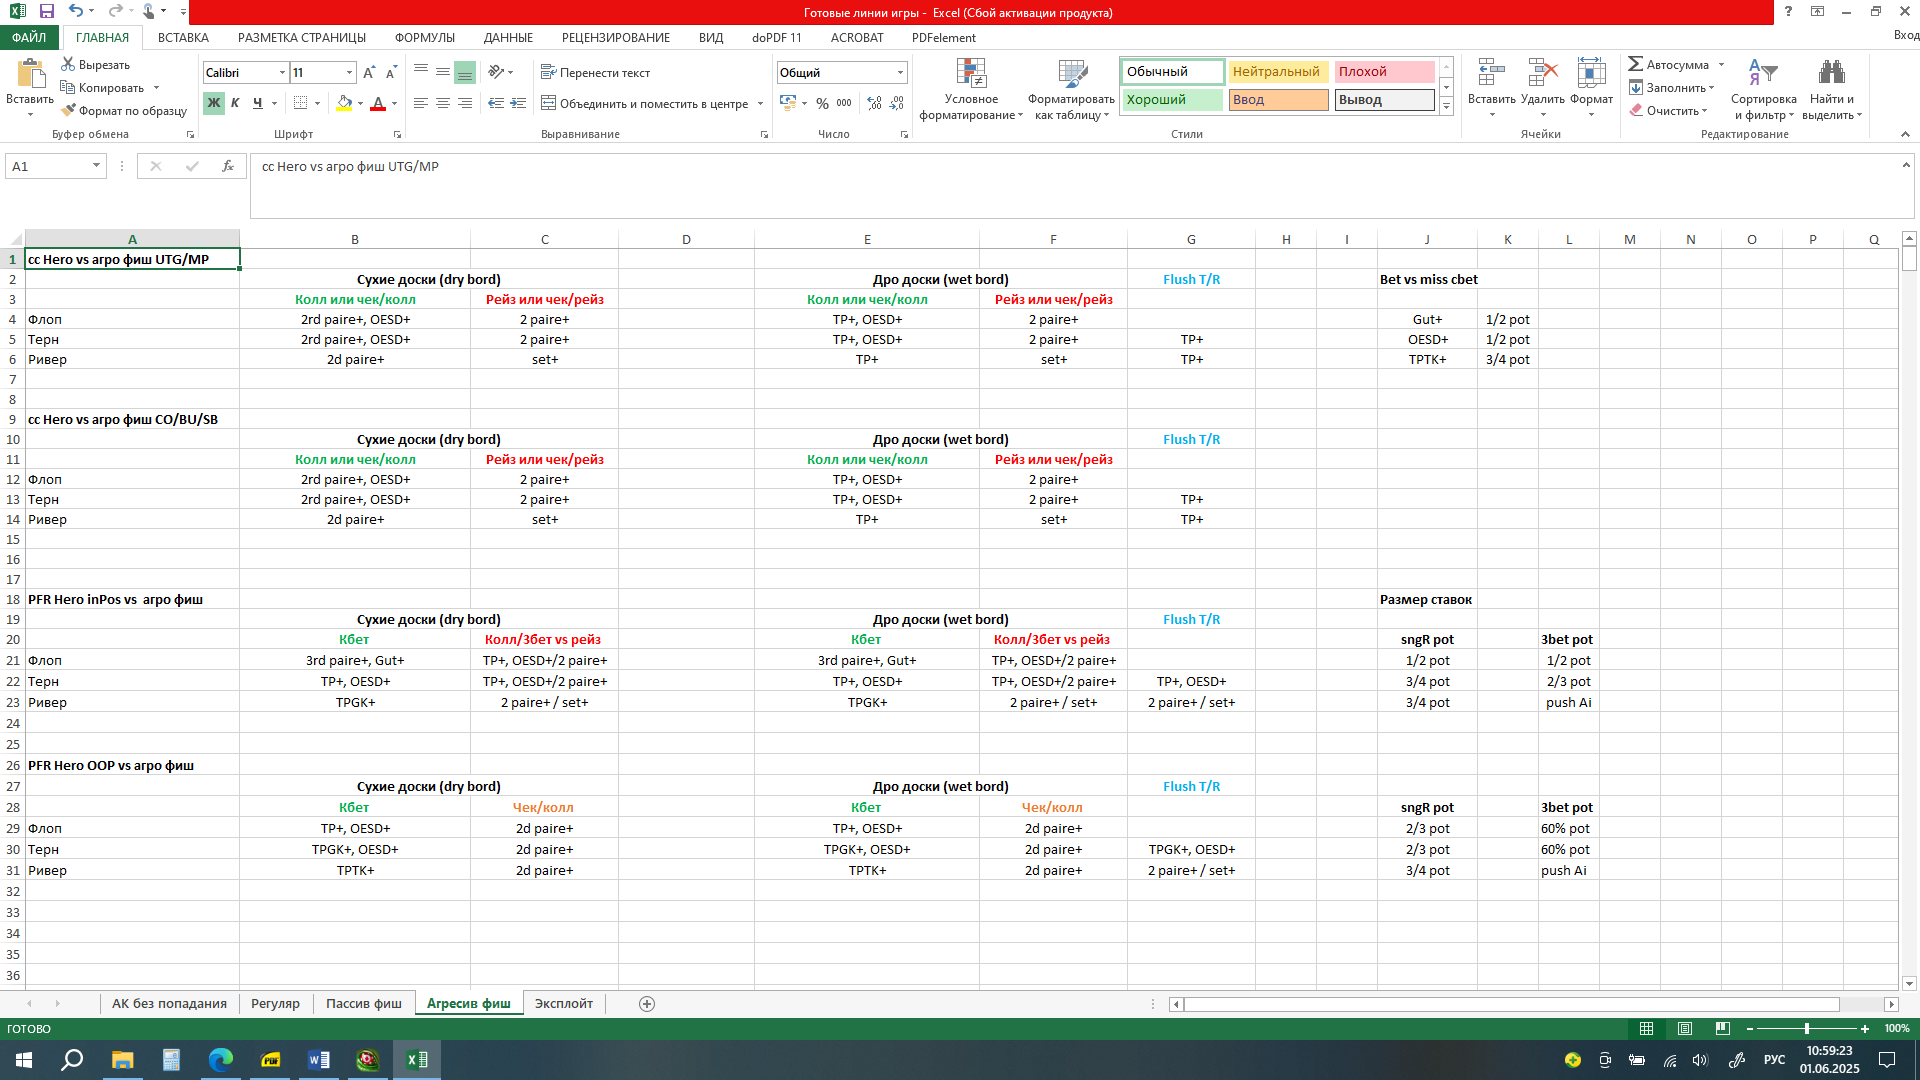Screen dimensions: 1920x1080
Task: Toggle bold (Ж) formatting
Action: click(213, 103)
